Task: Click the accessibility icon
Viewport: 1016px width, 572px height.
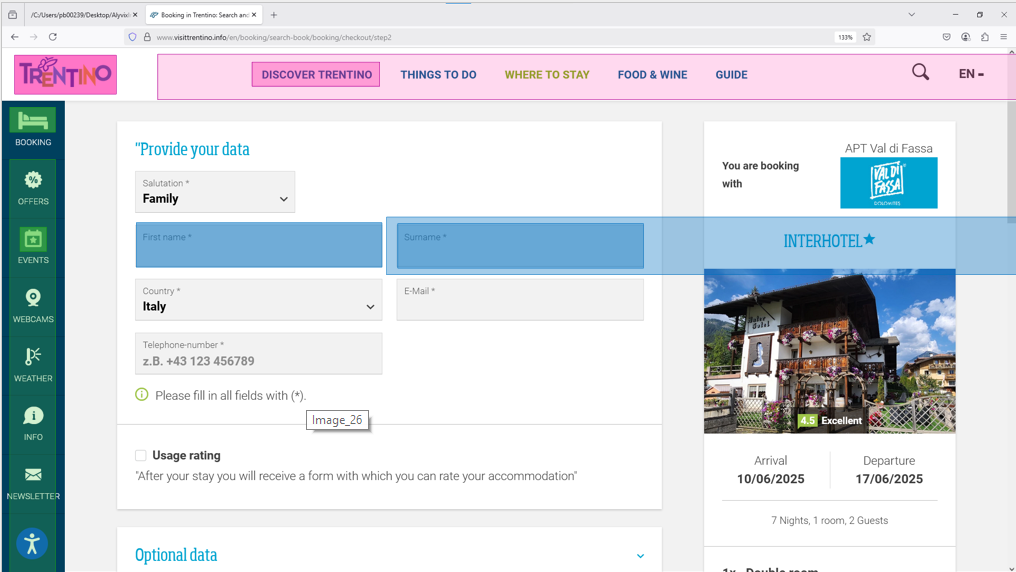Action: 32,543
